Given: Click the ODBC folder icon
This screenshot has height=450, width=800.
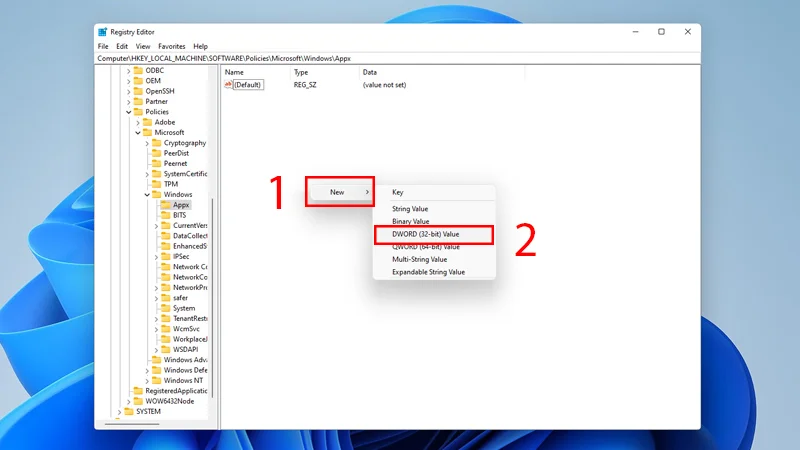Looking at the screenshot, I should click(138, 70).
